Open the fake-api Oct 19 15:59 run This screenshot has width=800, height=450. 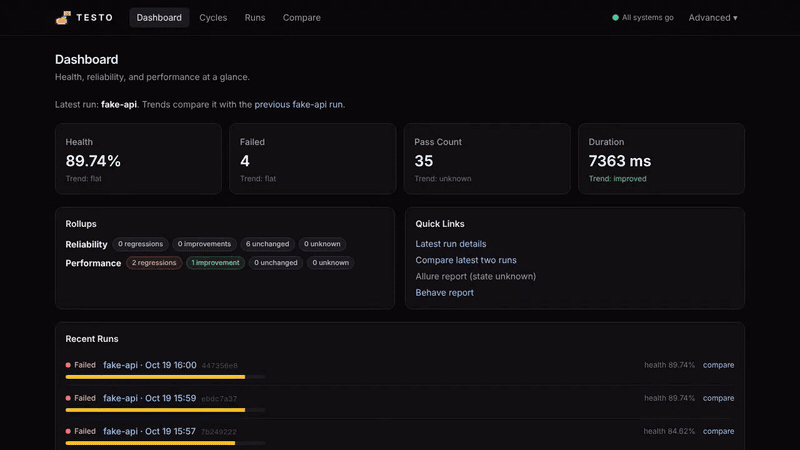pos(149,398)
